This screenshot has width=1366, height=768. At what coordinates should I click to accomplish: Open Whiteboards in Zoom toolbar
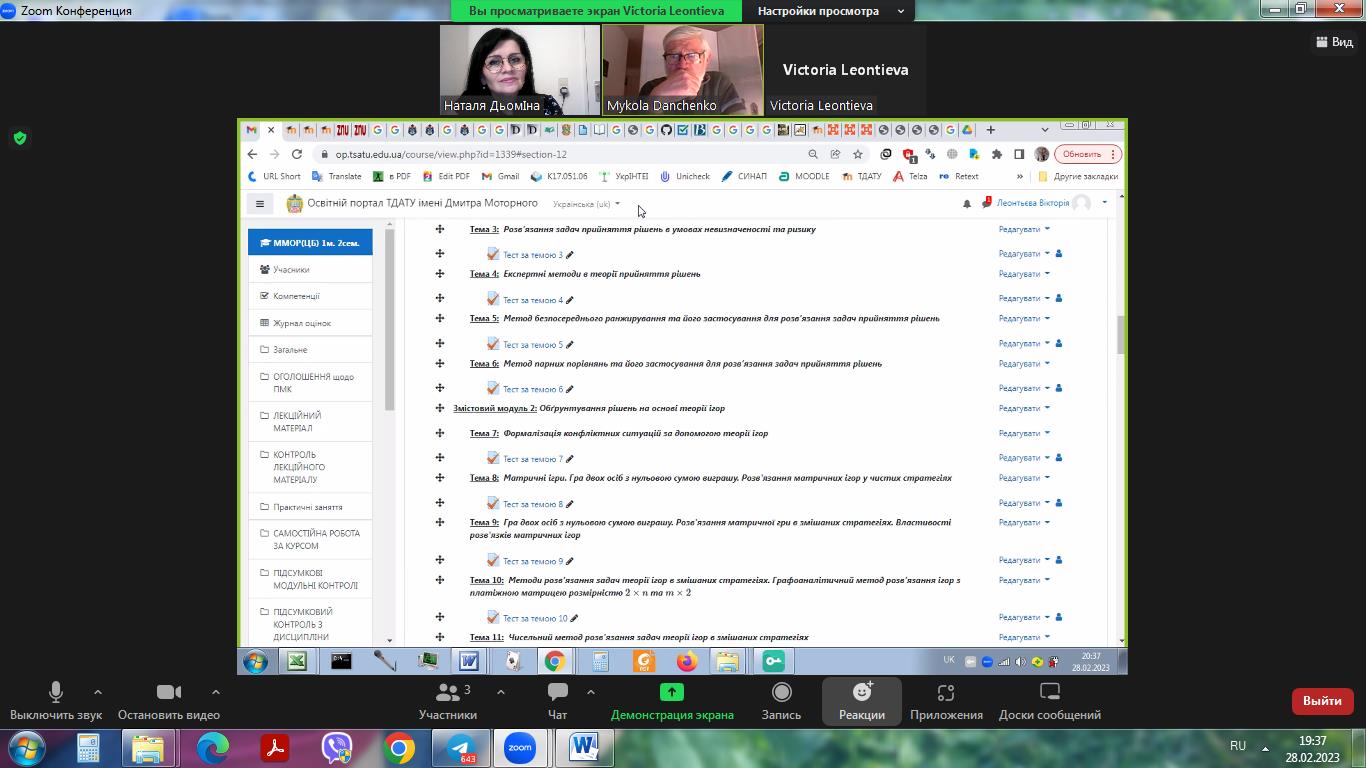coord(1049,700)
